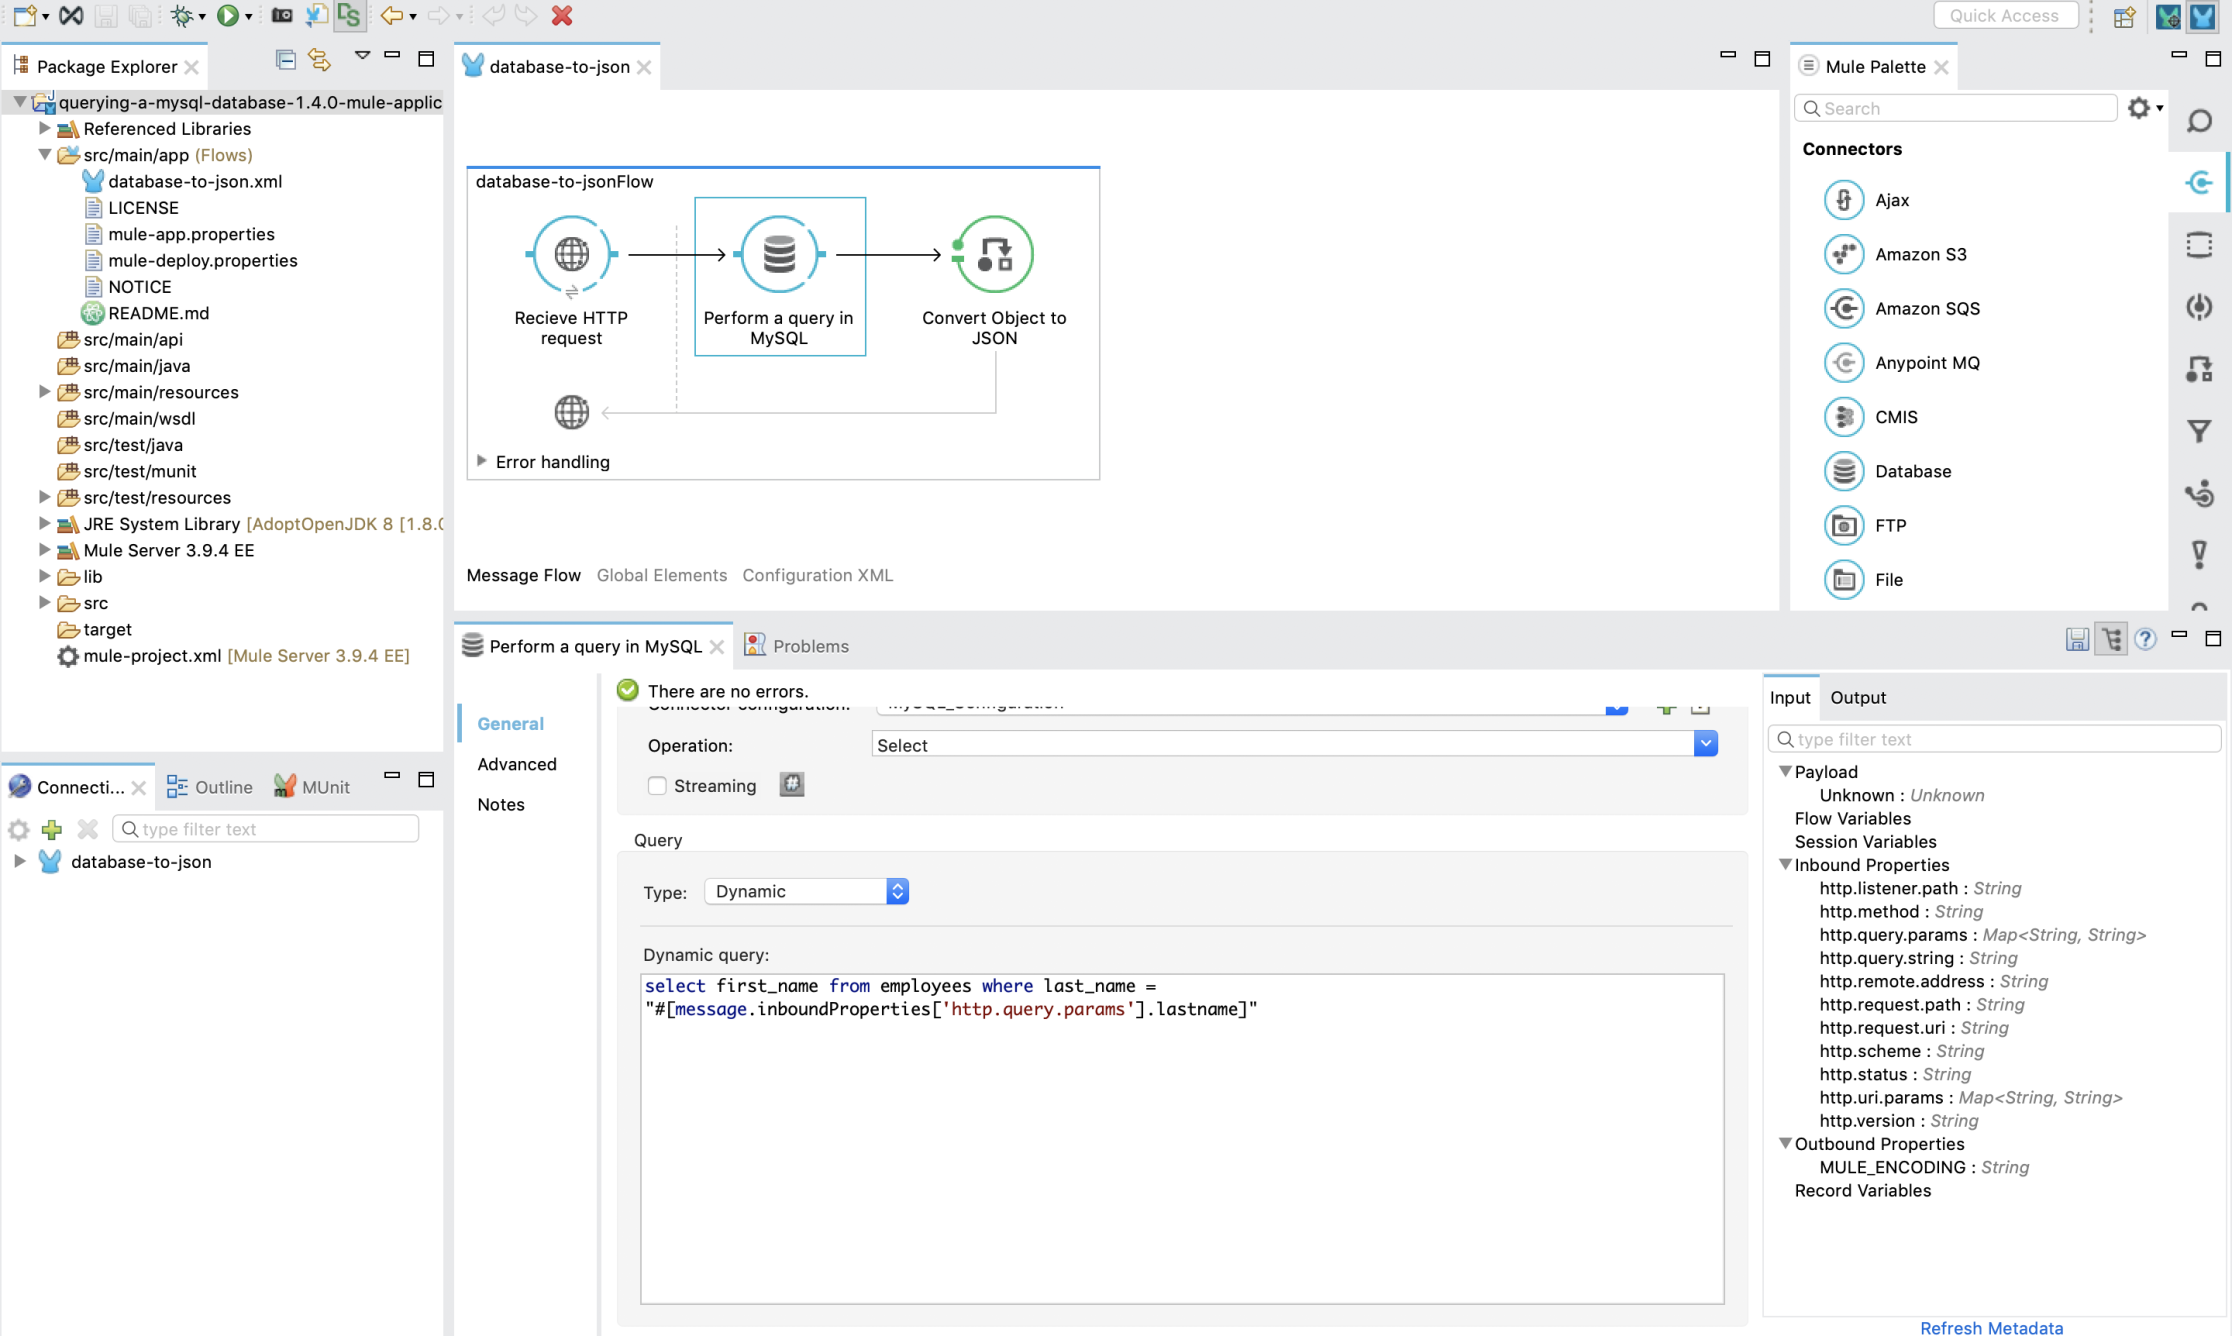This screenshot has height=1336, width=2232.
Task: Open the Advanced settings section
Action: [516, 764]
